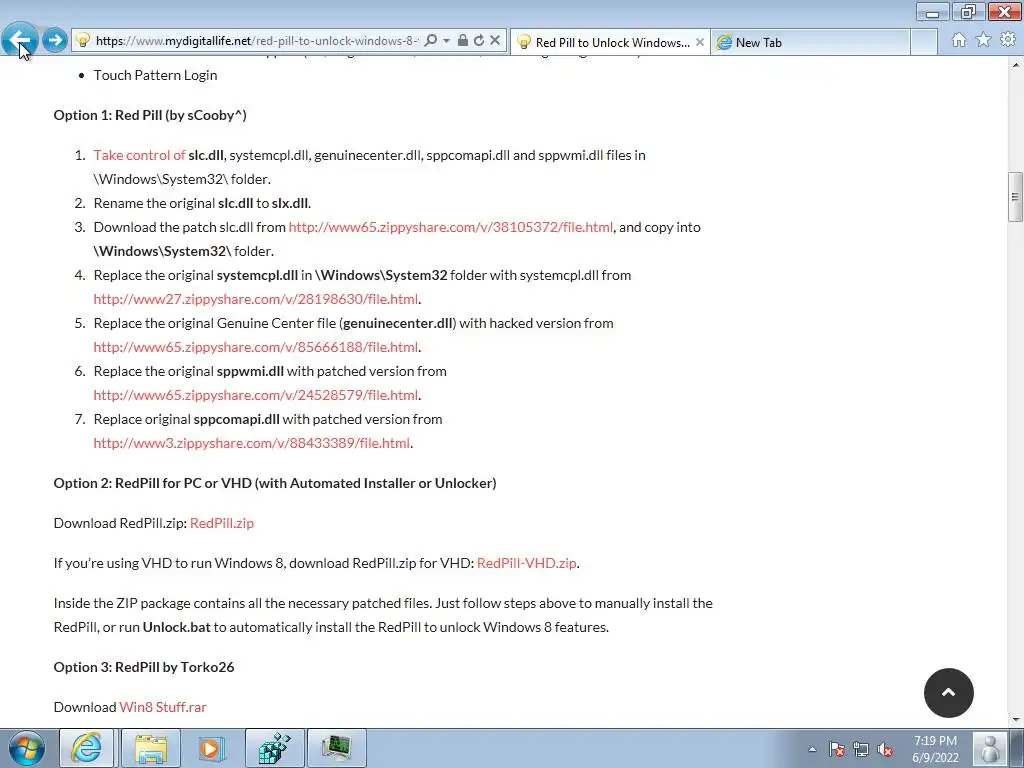This screenshot has height=768, width=1024.
Task: Open zippyshare link 88433389 for sppcomapi.dll
Action: click(251, 443)
